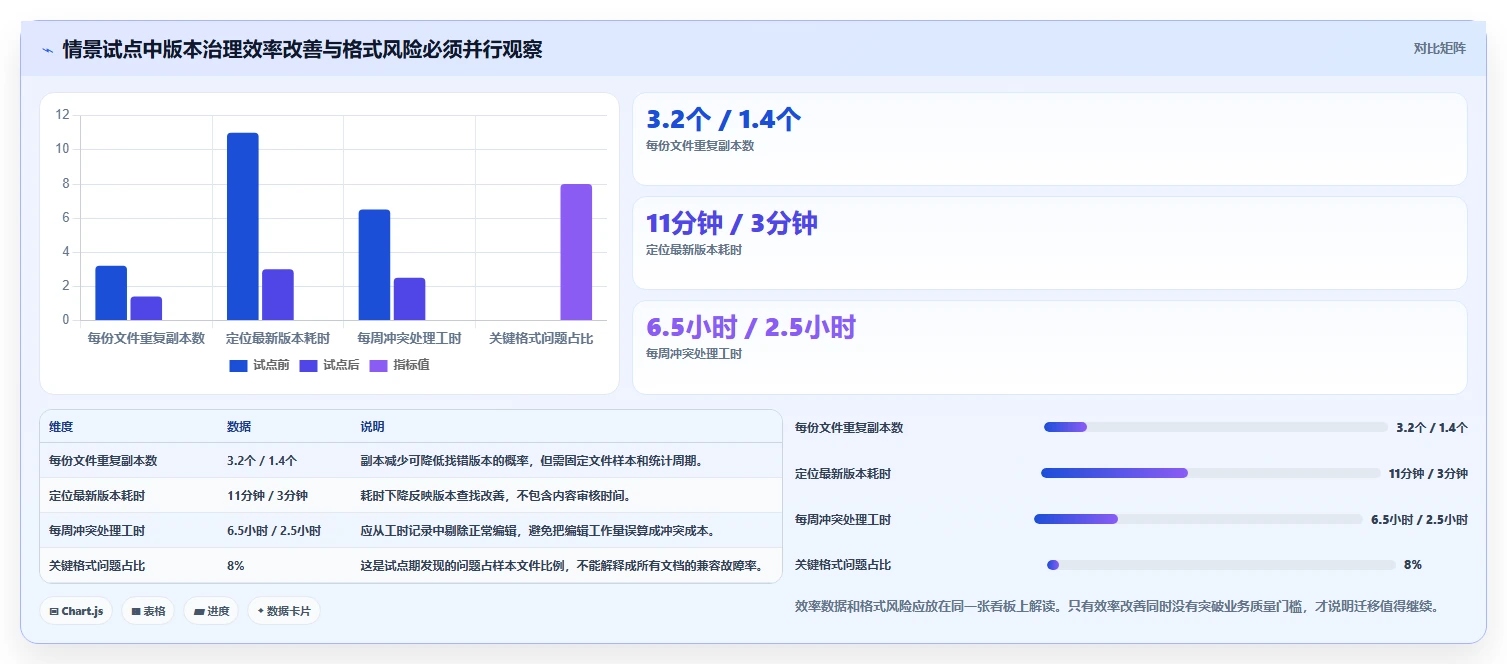
Task: Click the 数据 table column header
Action: pyautogui.click(x=239, y=427)
